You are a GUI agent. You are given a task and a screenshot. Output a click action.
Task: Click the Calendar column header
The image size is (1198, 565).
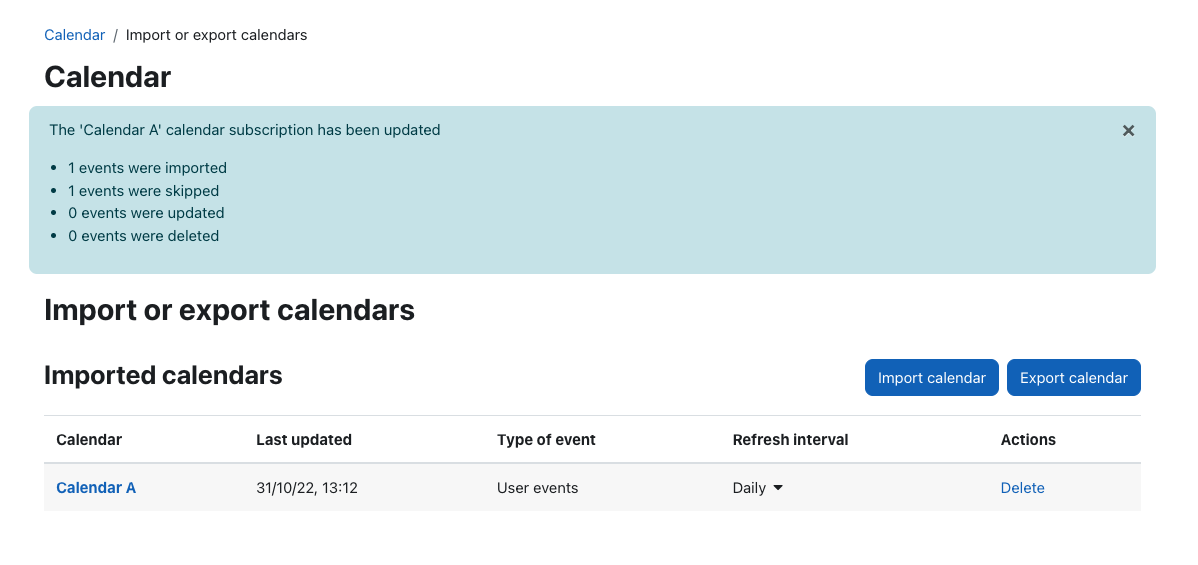[x=89, y=440]
